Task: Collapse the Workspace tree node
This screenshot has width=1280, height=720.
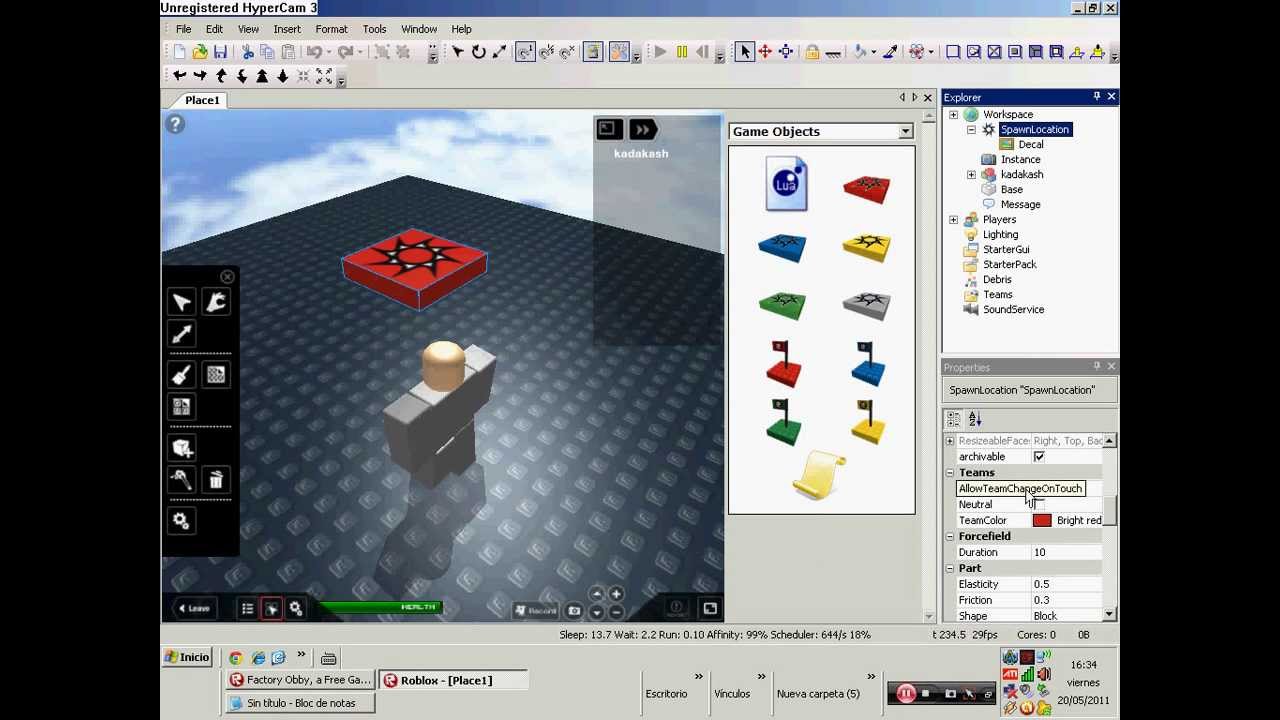Action: tap(953, 115)
